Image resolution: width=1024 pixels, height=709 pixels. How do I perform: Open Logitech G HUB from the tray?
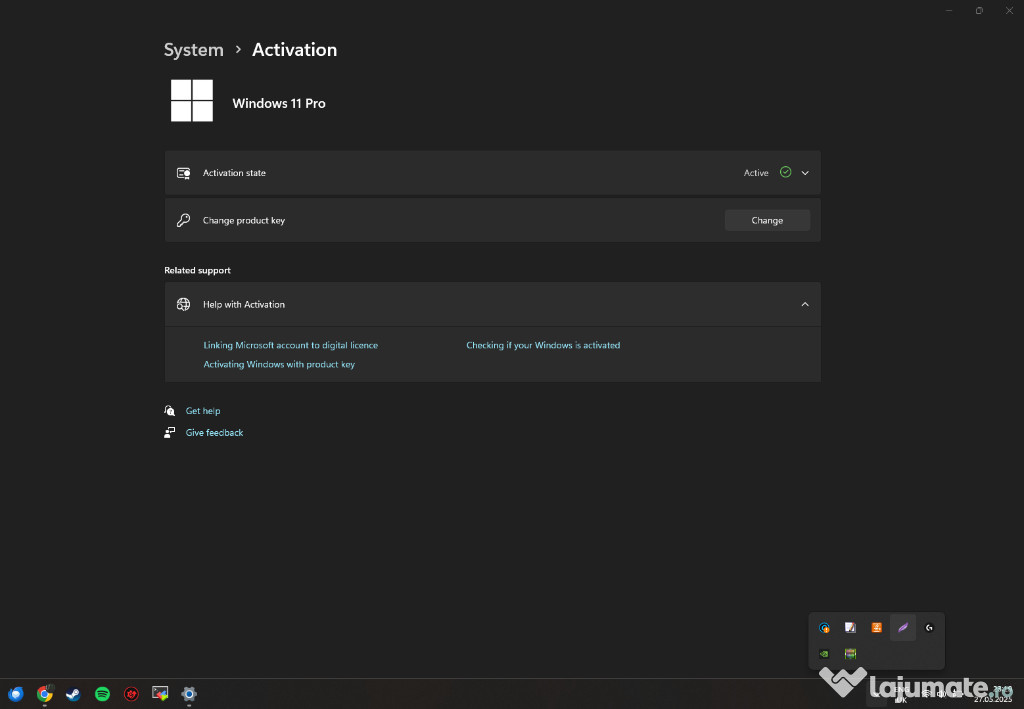pos(929,627)
